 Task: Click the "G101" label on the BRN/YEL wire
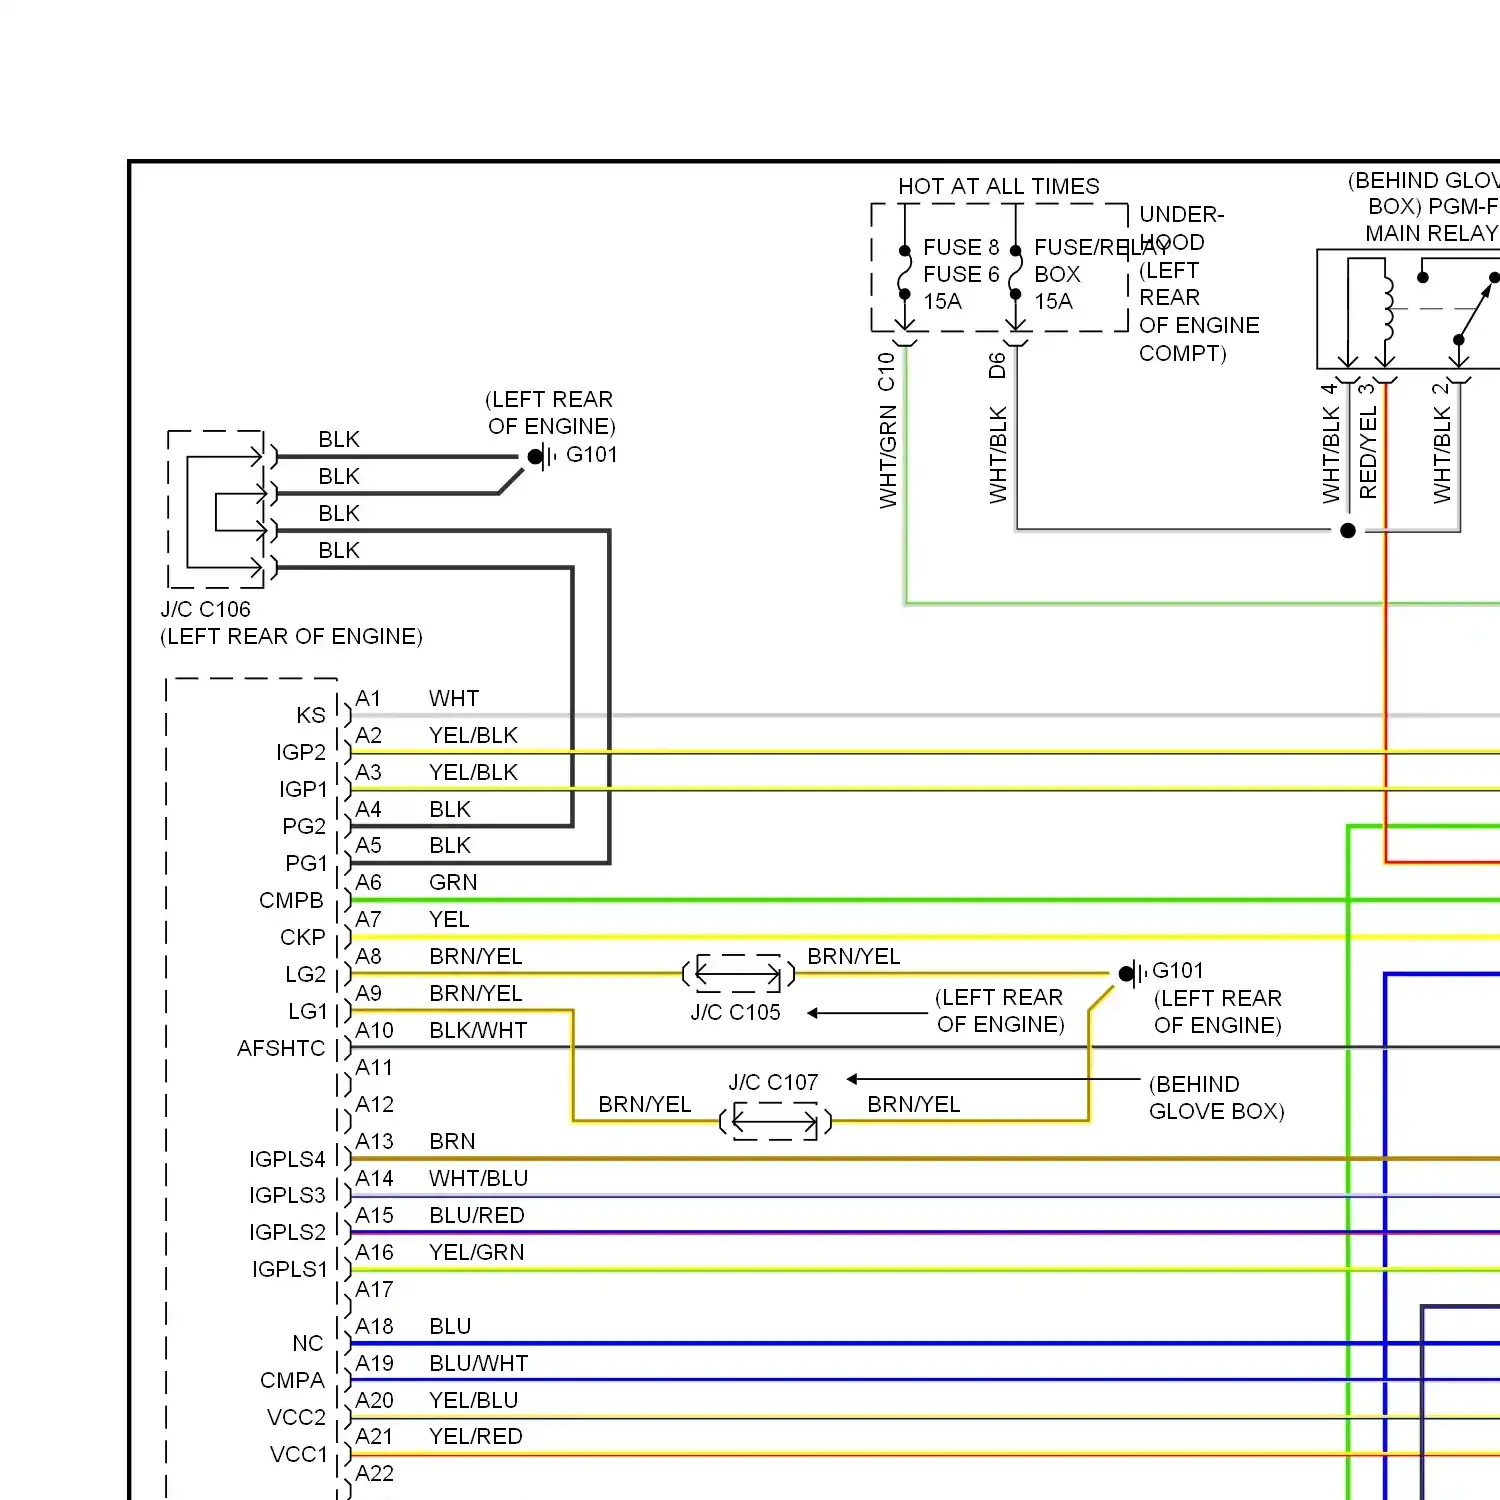pos(1178,971)
